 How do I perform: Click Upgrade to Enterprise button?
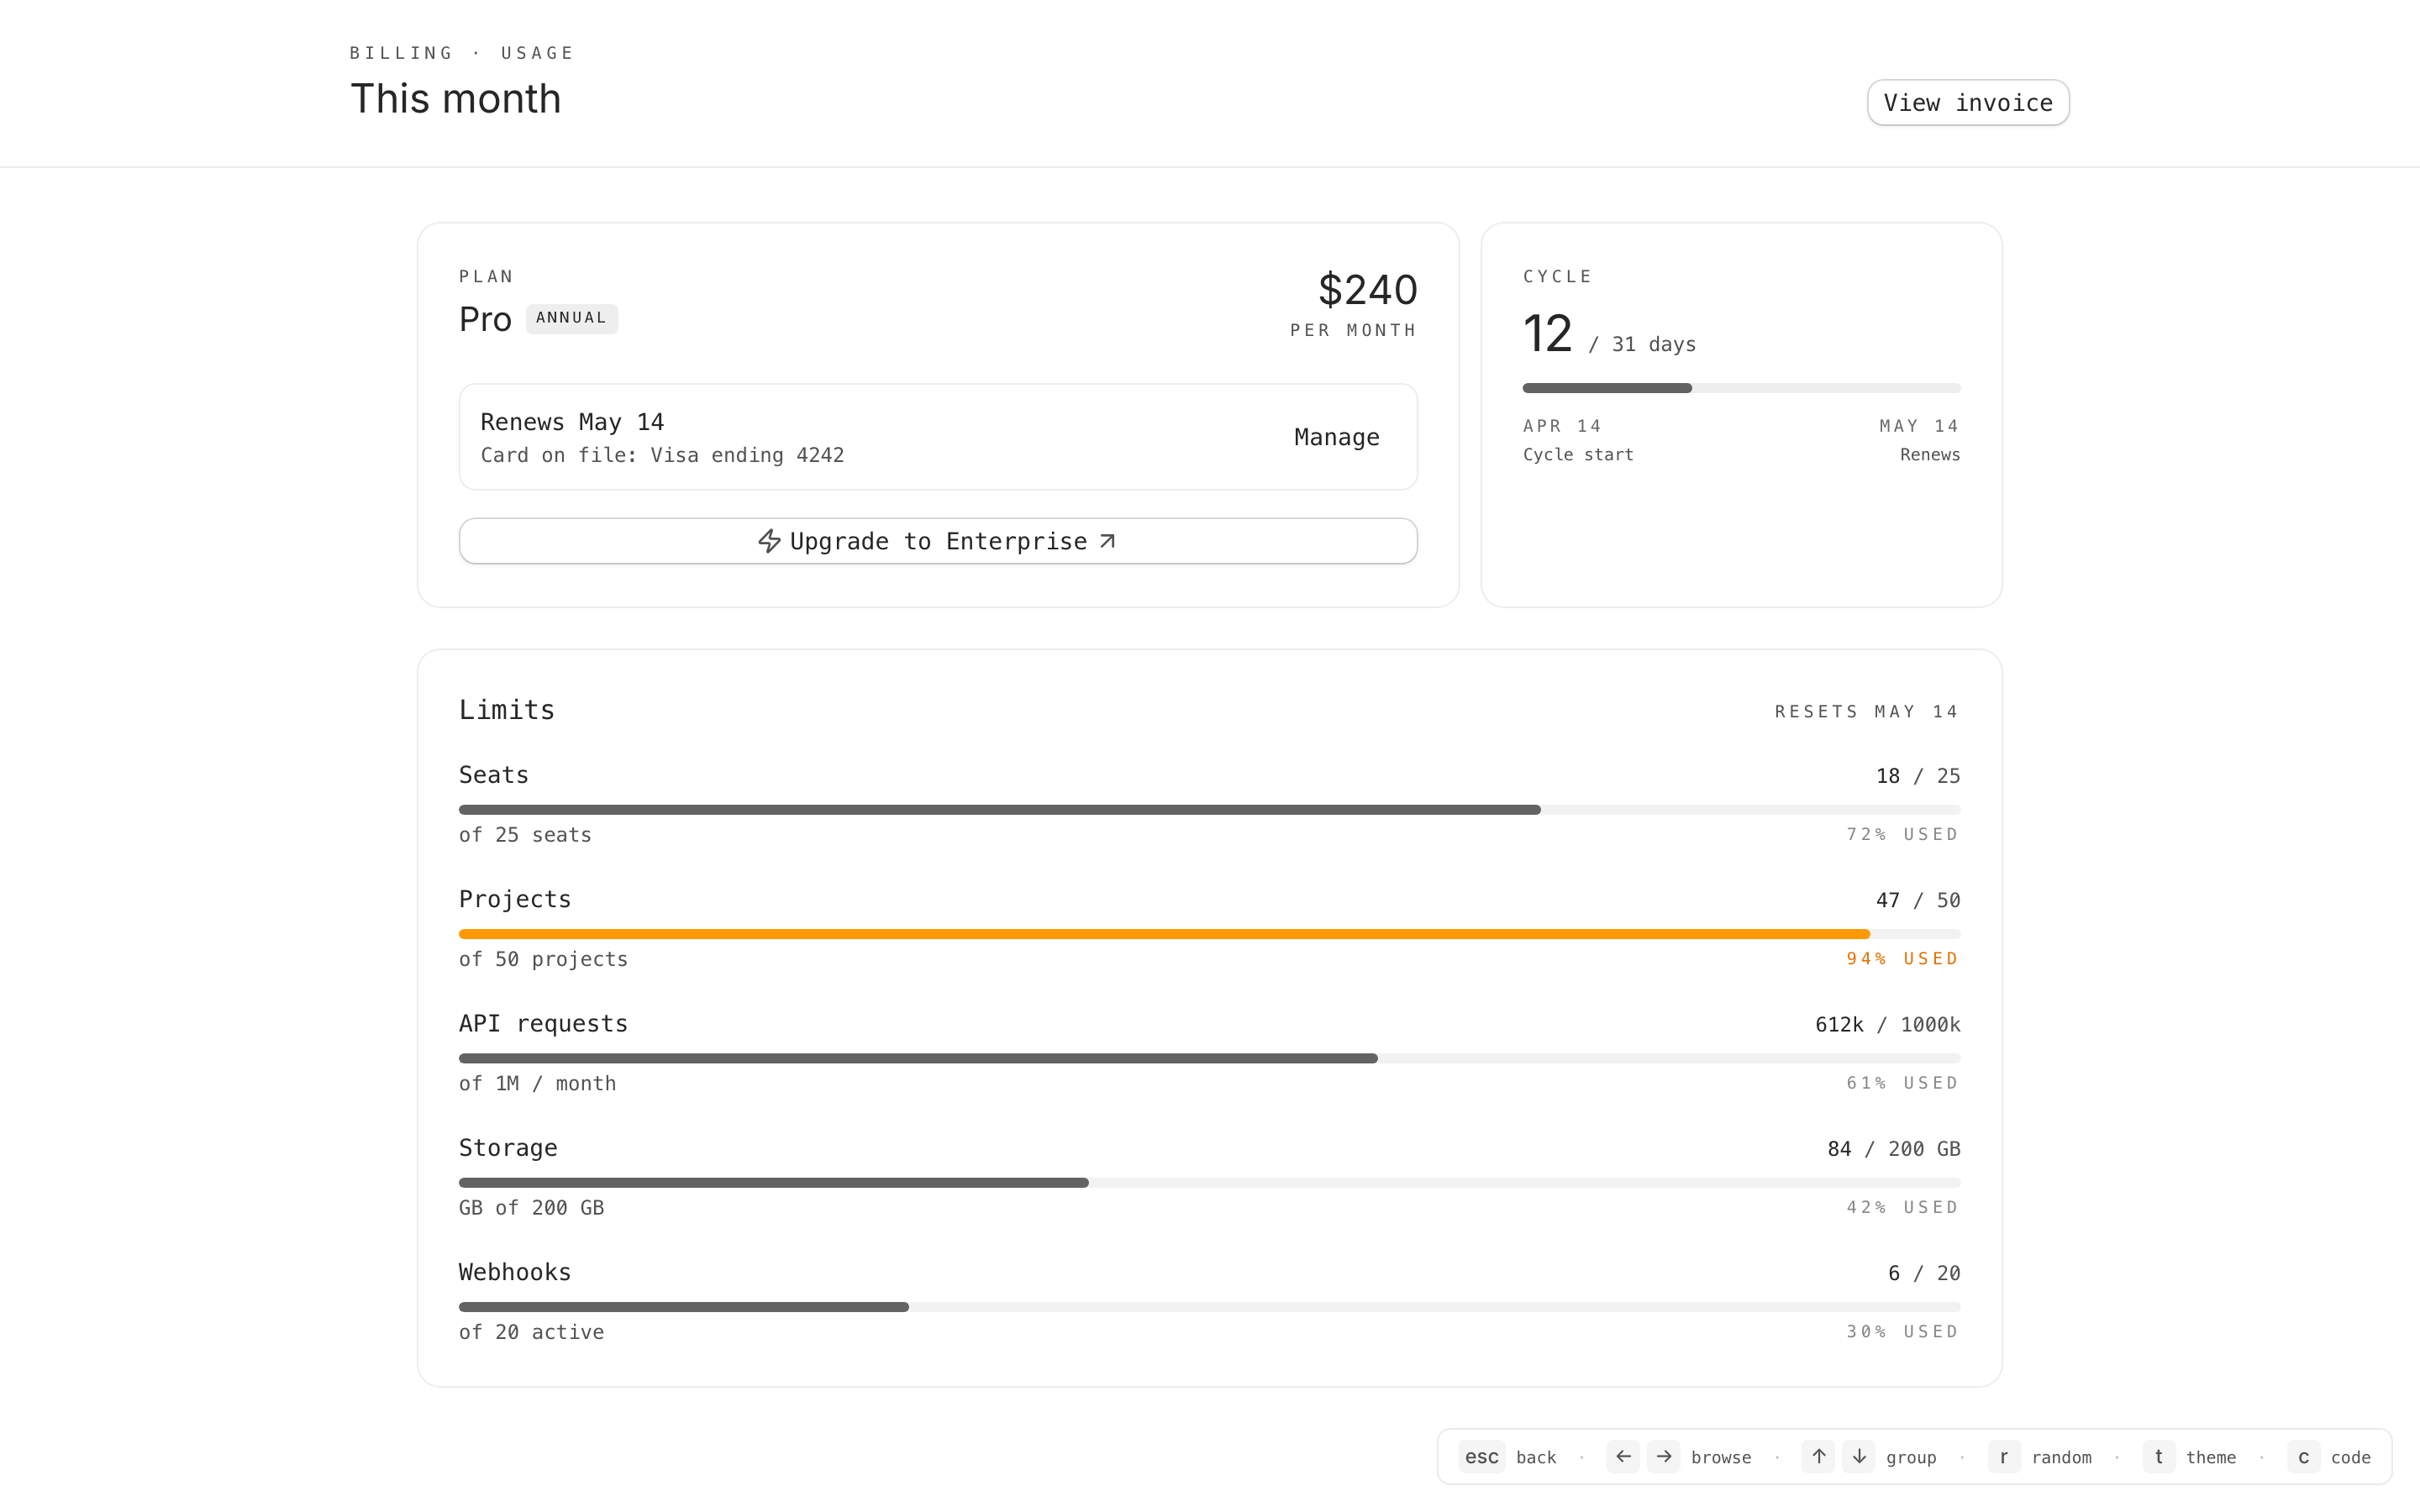[x=937, y=541]
